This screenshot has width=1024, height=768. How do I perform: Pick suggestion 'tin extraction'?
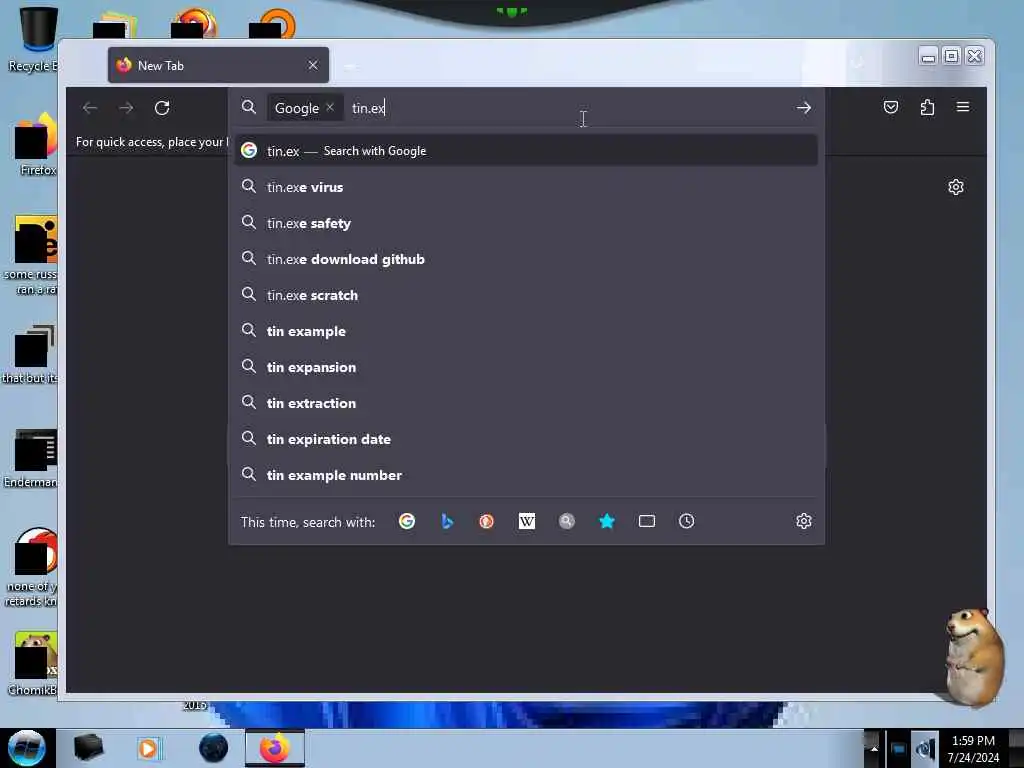point(526,403)
